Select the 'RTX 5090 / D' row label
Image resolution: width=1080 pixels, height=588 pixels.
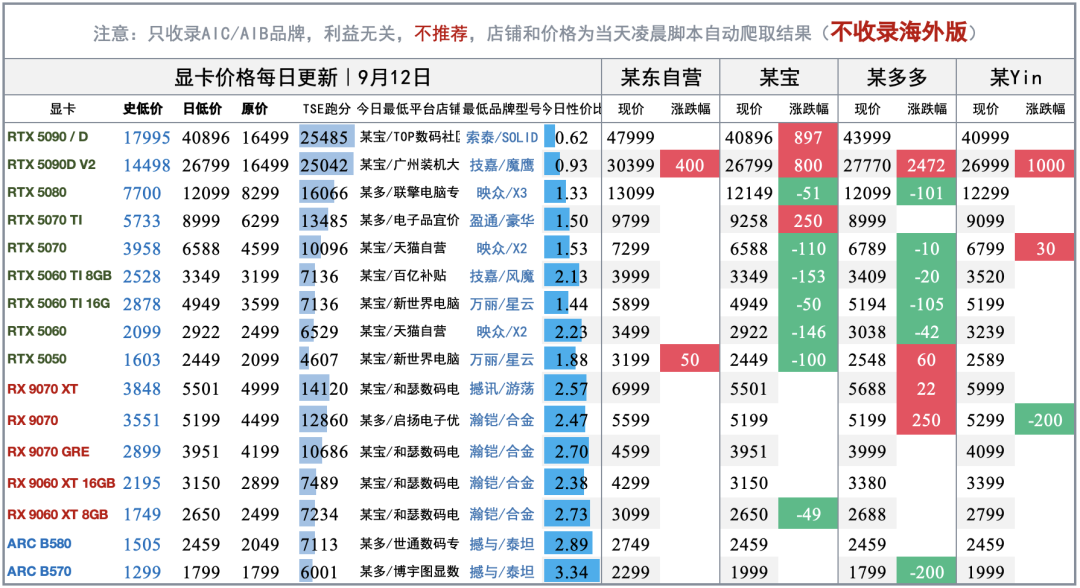coord(48,137)
